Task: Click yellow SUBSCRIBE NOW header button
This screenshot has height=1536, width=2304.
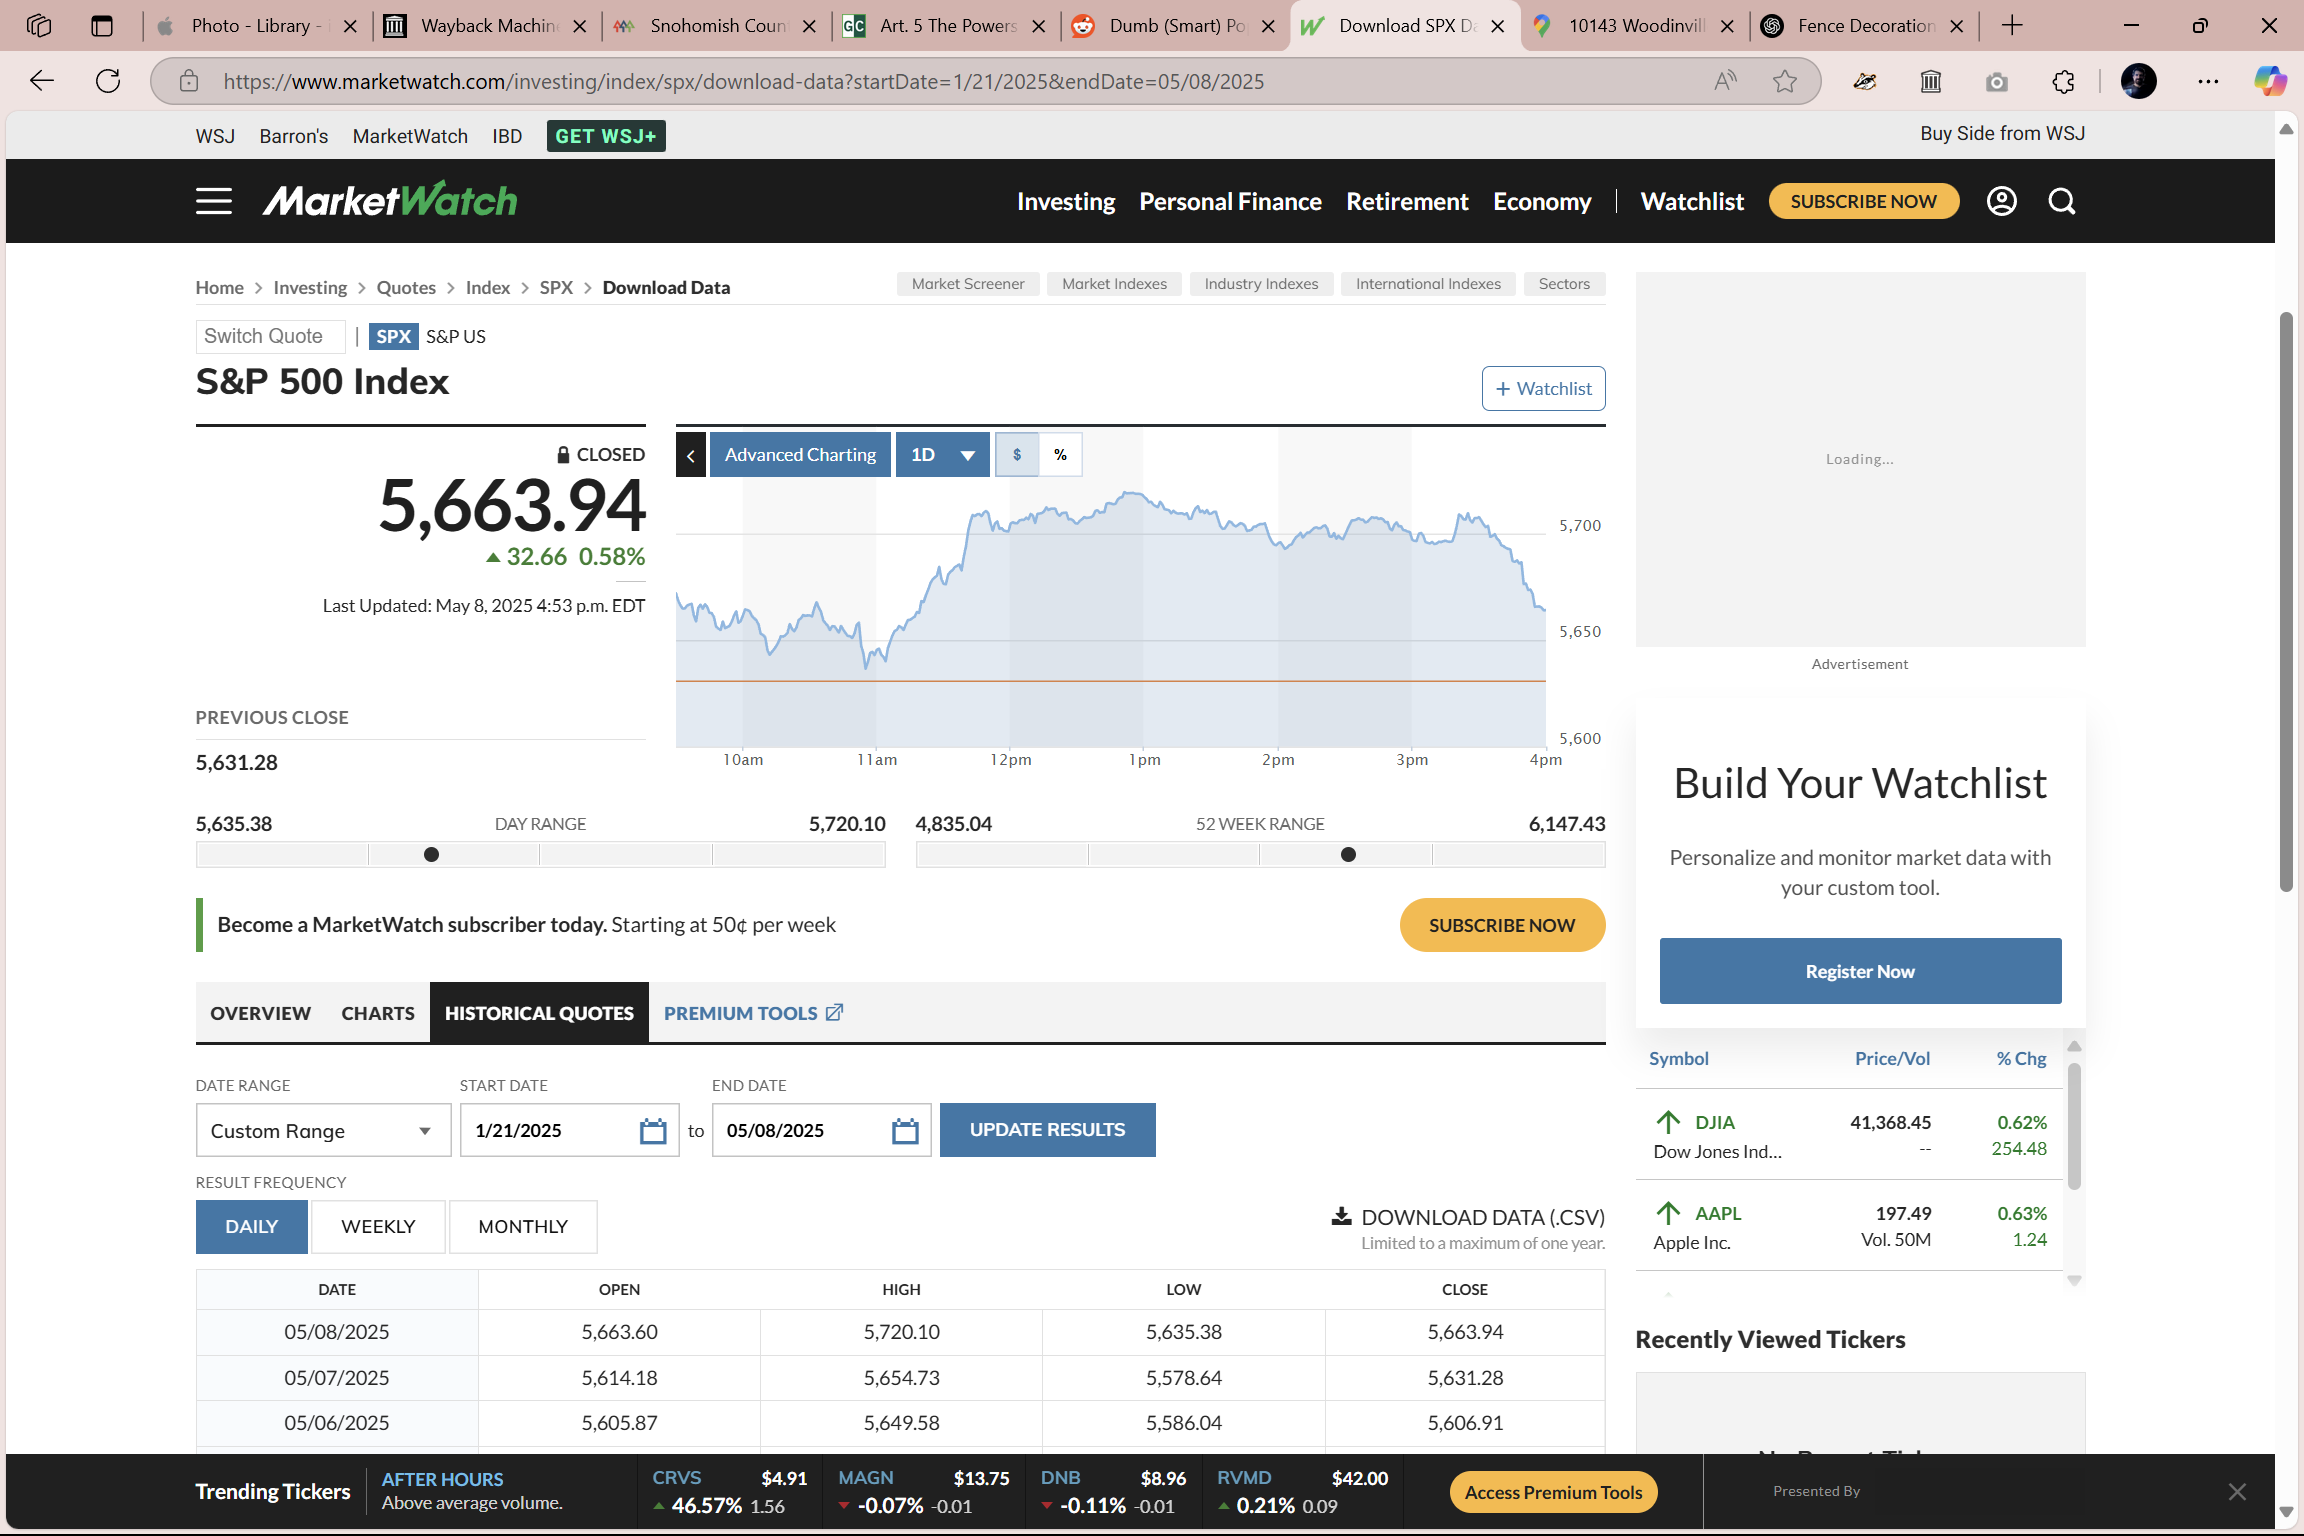Action: click(x=1863, y=201)
